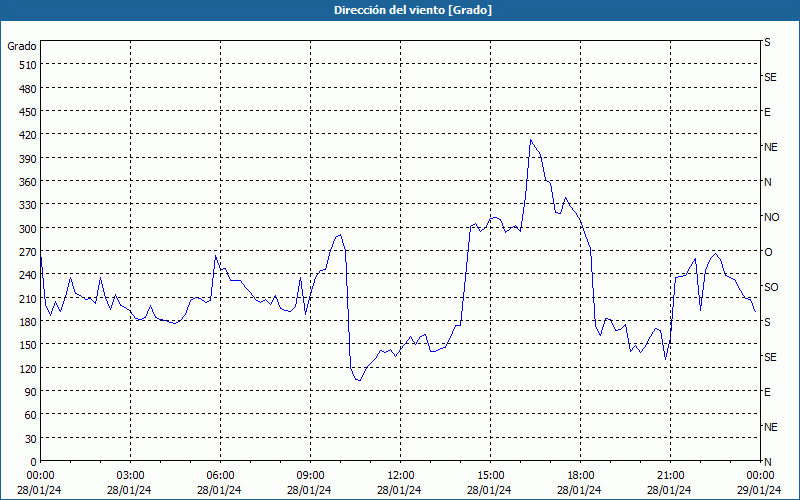Select the 18:00 x-axis time label
Screen dimensions: 800x500
click(x=581, y=476)
